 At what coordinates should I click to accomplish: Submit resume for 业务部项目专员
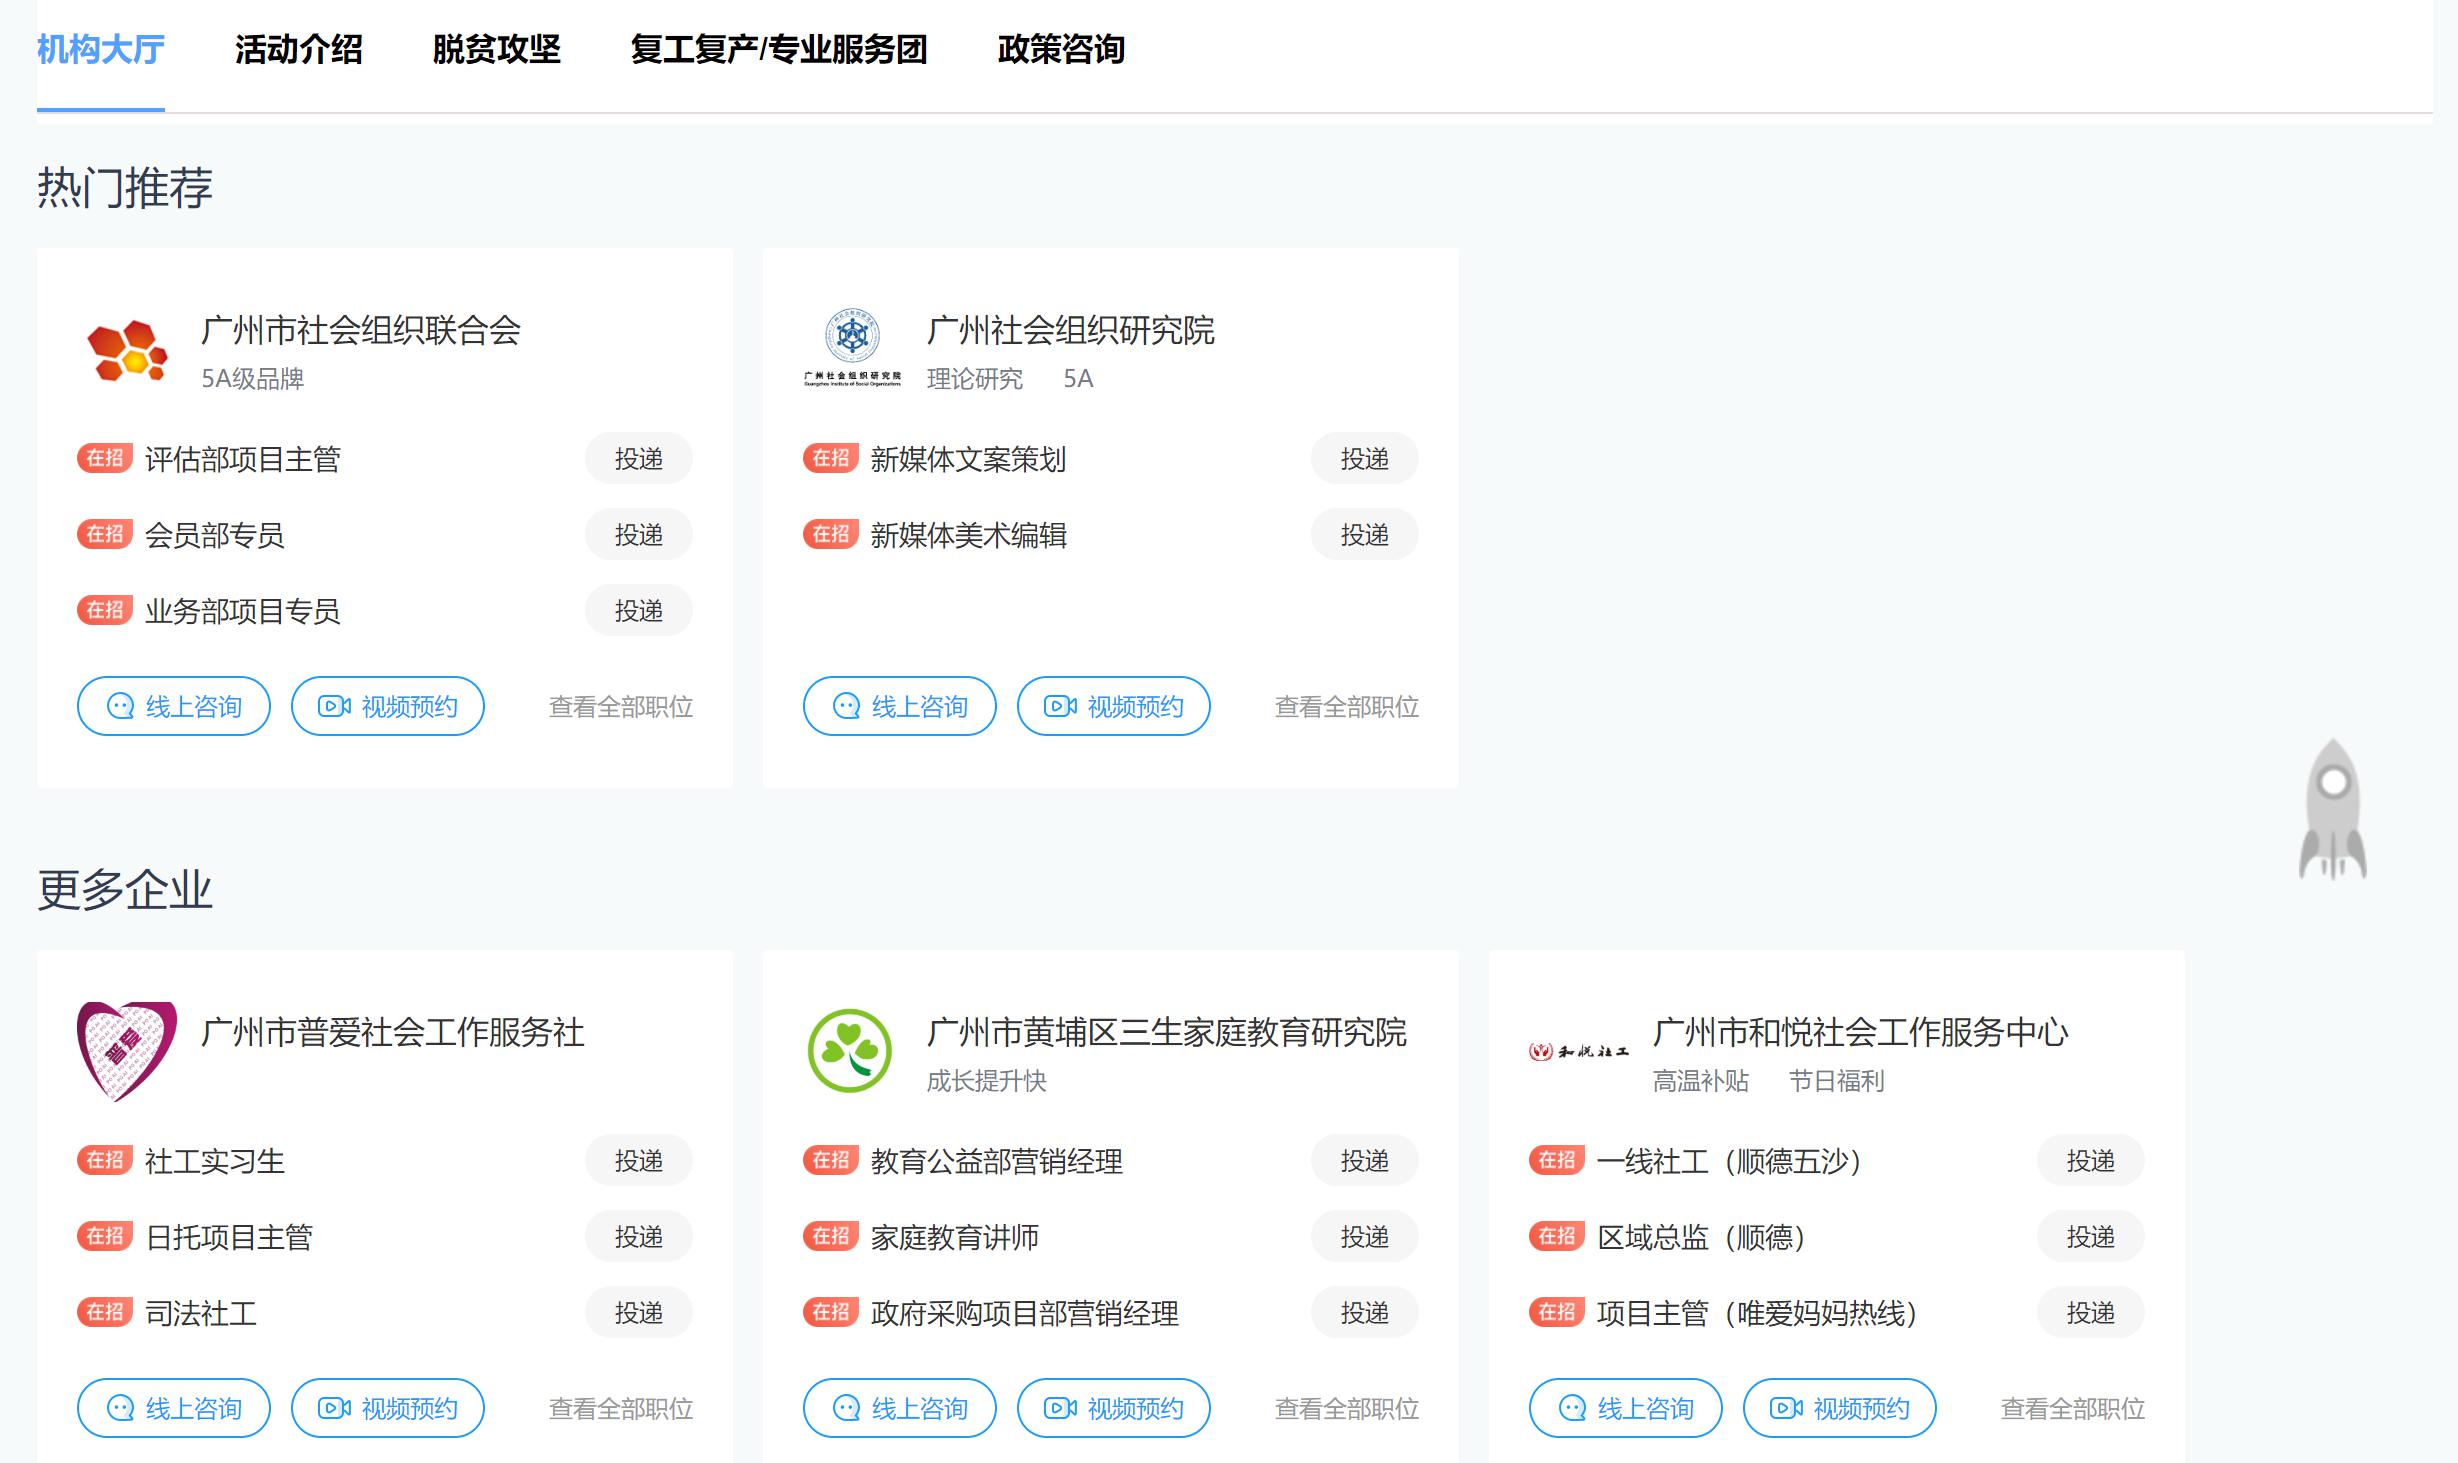(x=639, y=611)
